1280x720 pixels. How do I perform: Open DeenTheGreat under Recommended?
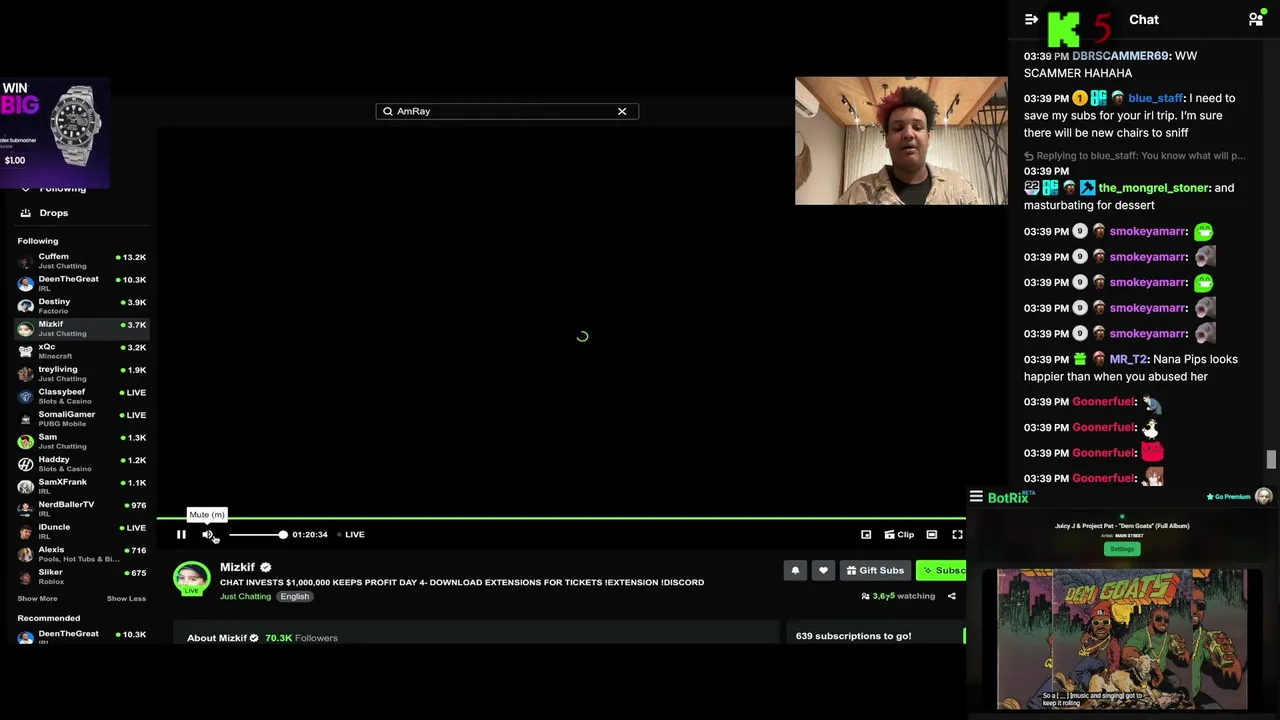(x=82, y=636)
